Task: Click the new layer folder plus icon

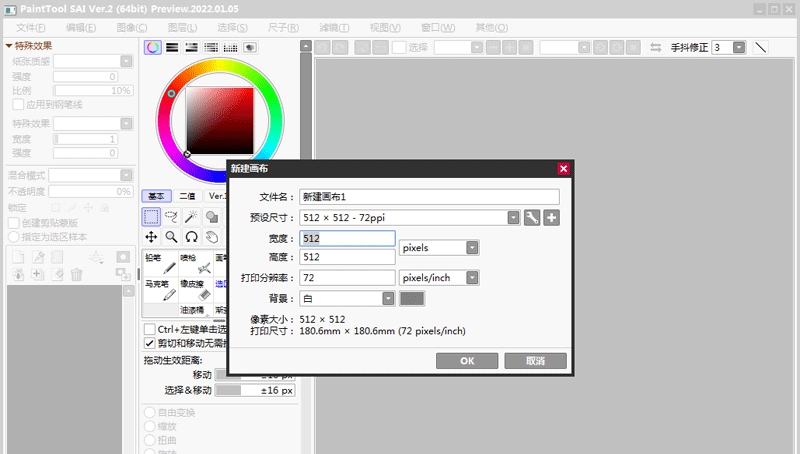Action: tap(38, 274)
